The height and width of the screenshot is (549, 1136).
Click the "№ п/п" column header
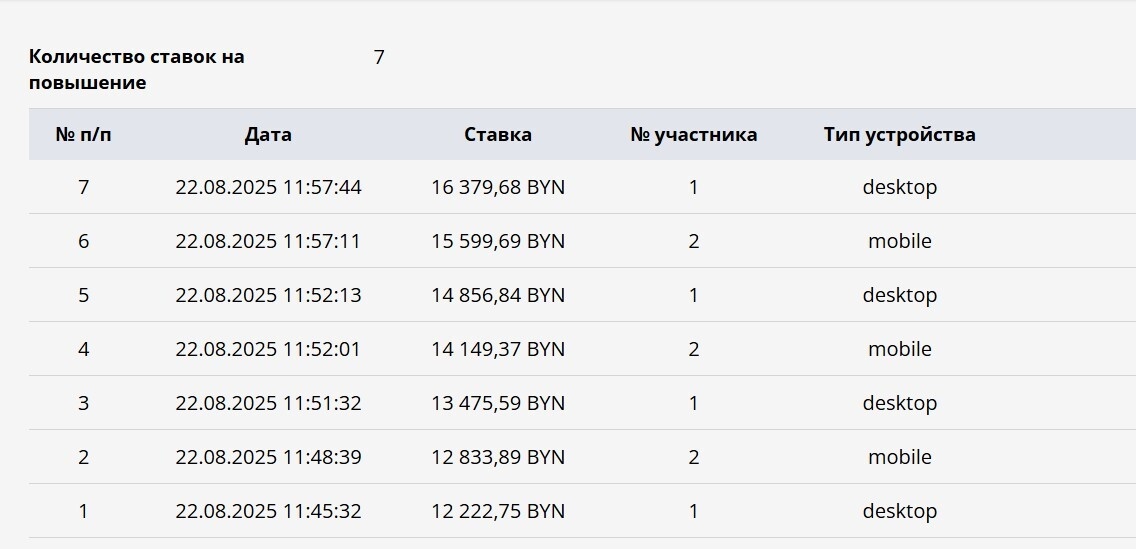(83, 134)
